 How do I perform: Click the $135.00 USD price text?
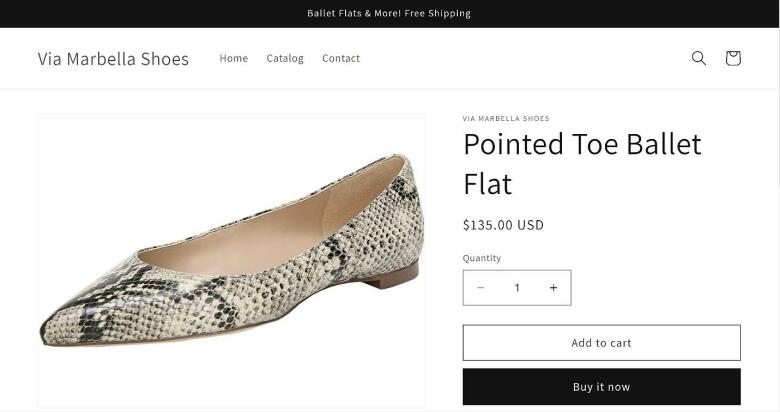pyautogui.click(x=503, y=225)
